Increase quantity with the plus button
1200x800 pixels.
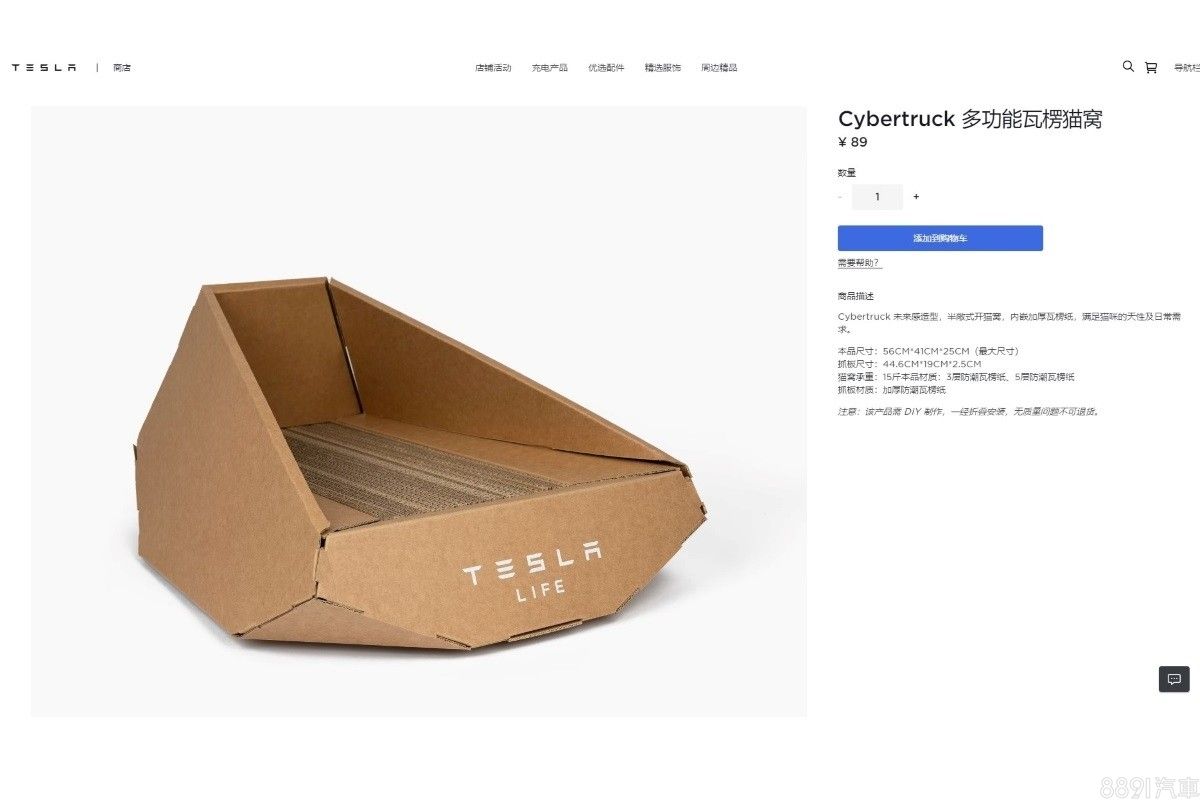point(916,197)
